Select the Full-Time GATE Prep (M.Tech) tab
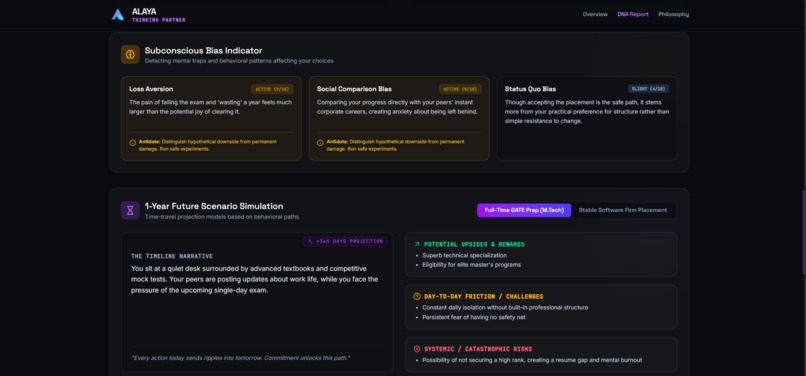This screenshot has height=376, width=806. [x=524, y=210]
